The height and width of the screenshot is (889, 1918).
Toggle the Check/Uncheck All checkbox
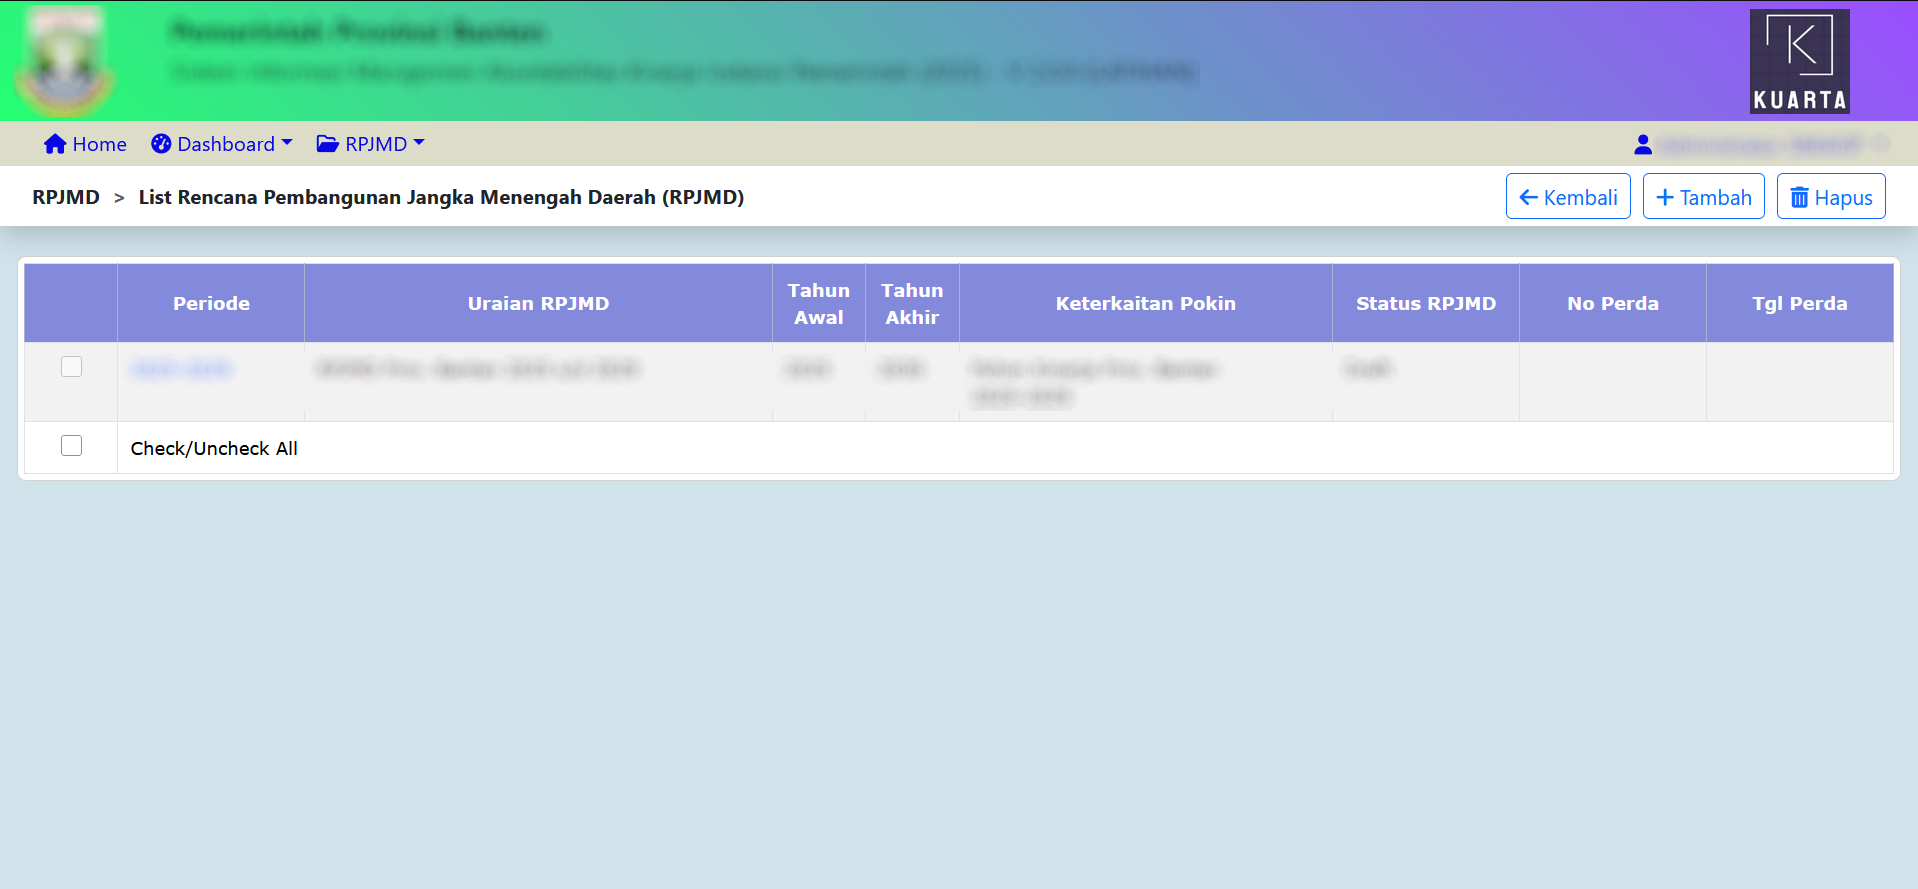click(71, 446)
